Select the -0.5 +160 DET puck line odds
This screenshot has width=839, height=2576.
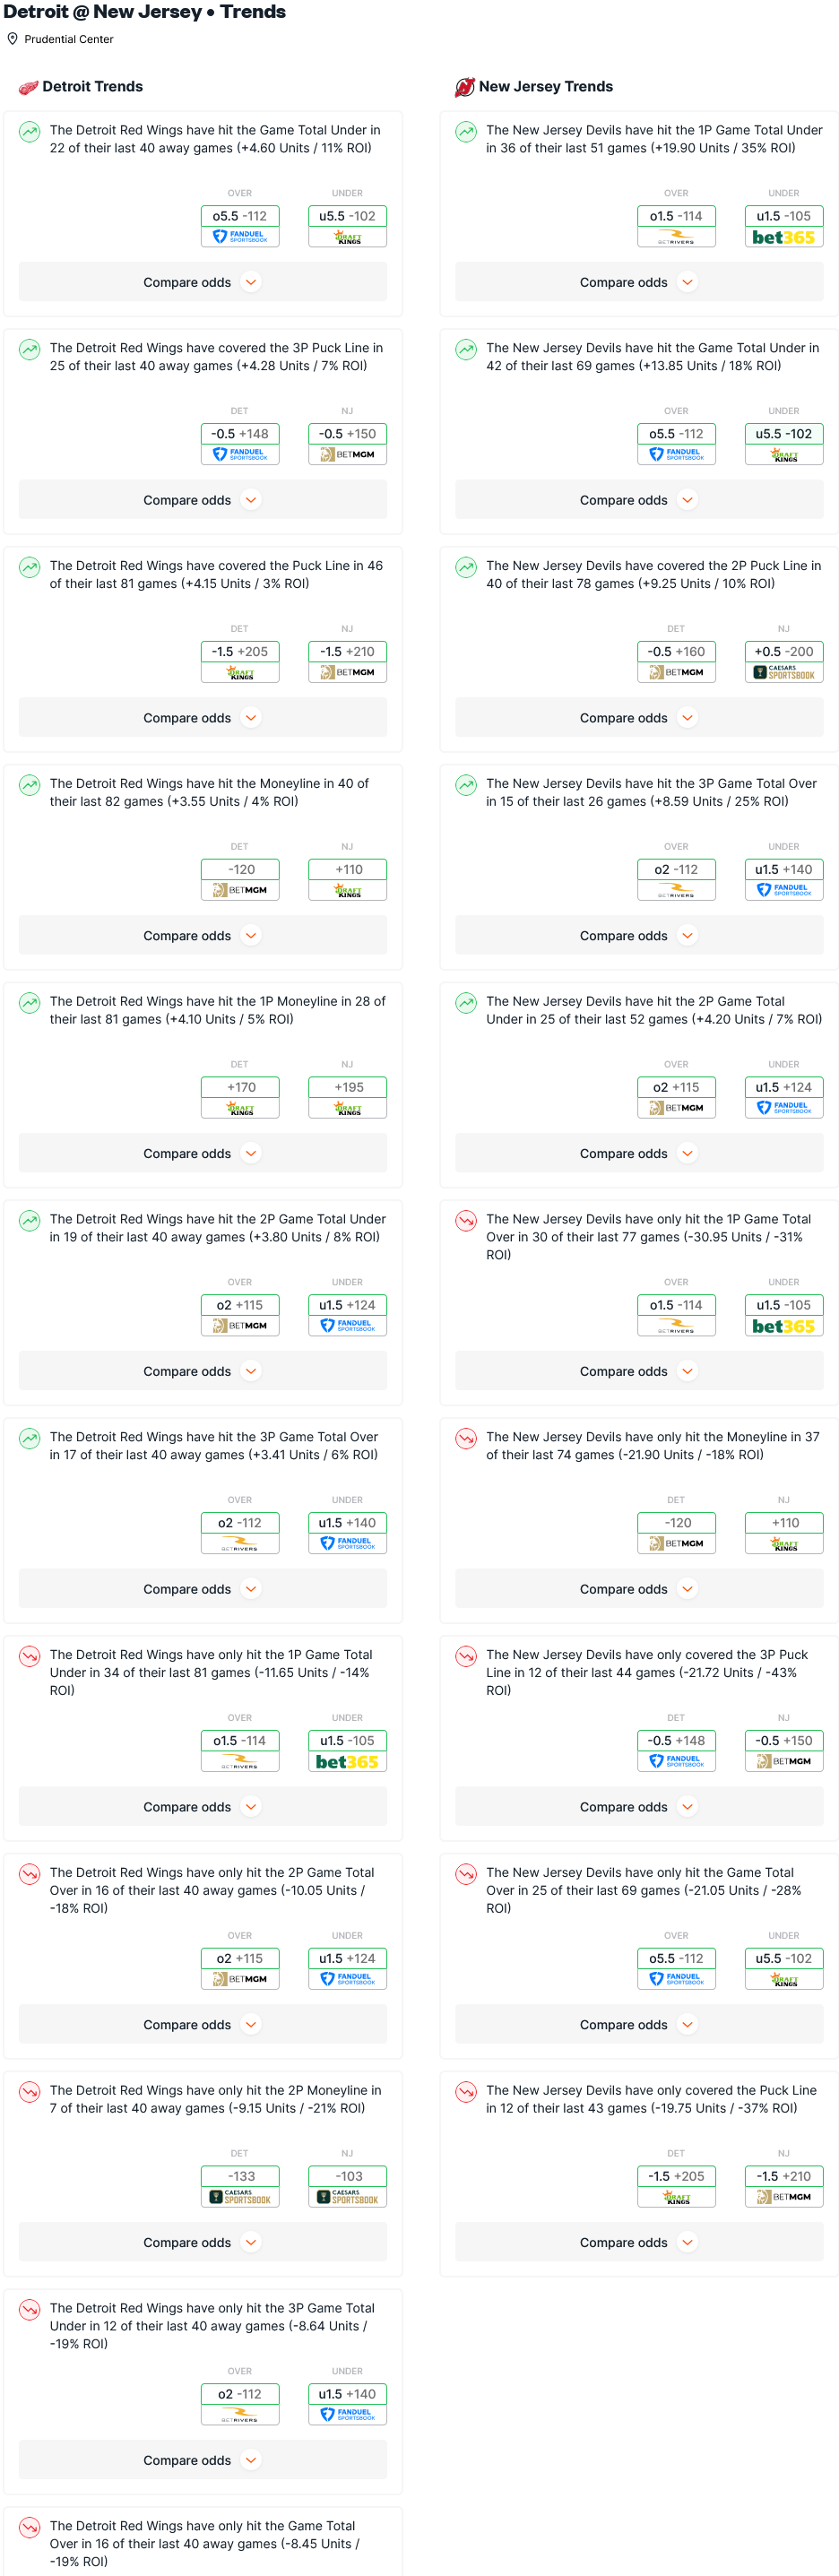pos(676,652)
